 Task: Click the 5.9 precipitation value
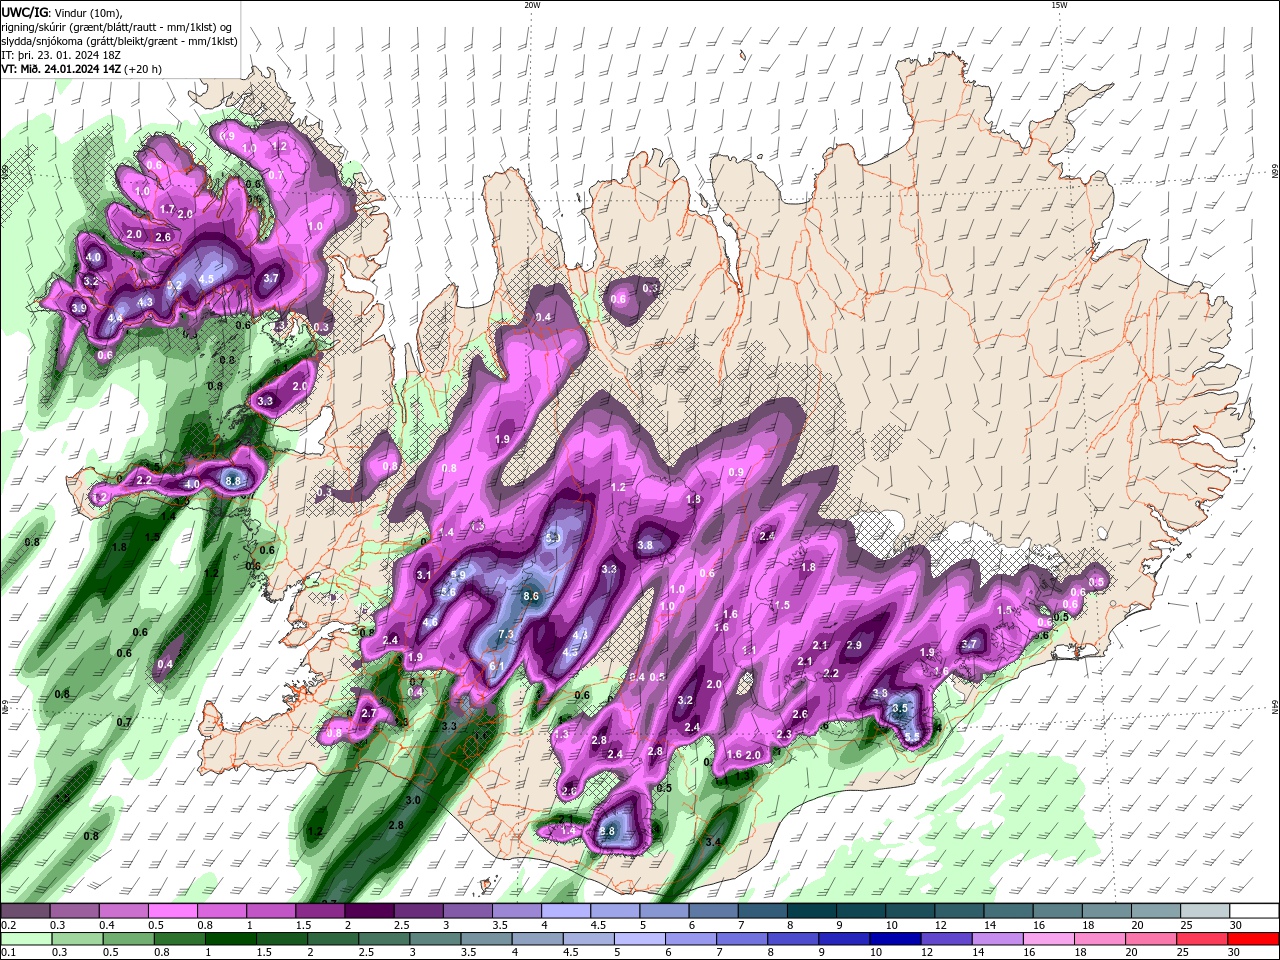click(459, 575)
